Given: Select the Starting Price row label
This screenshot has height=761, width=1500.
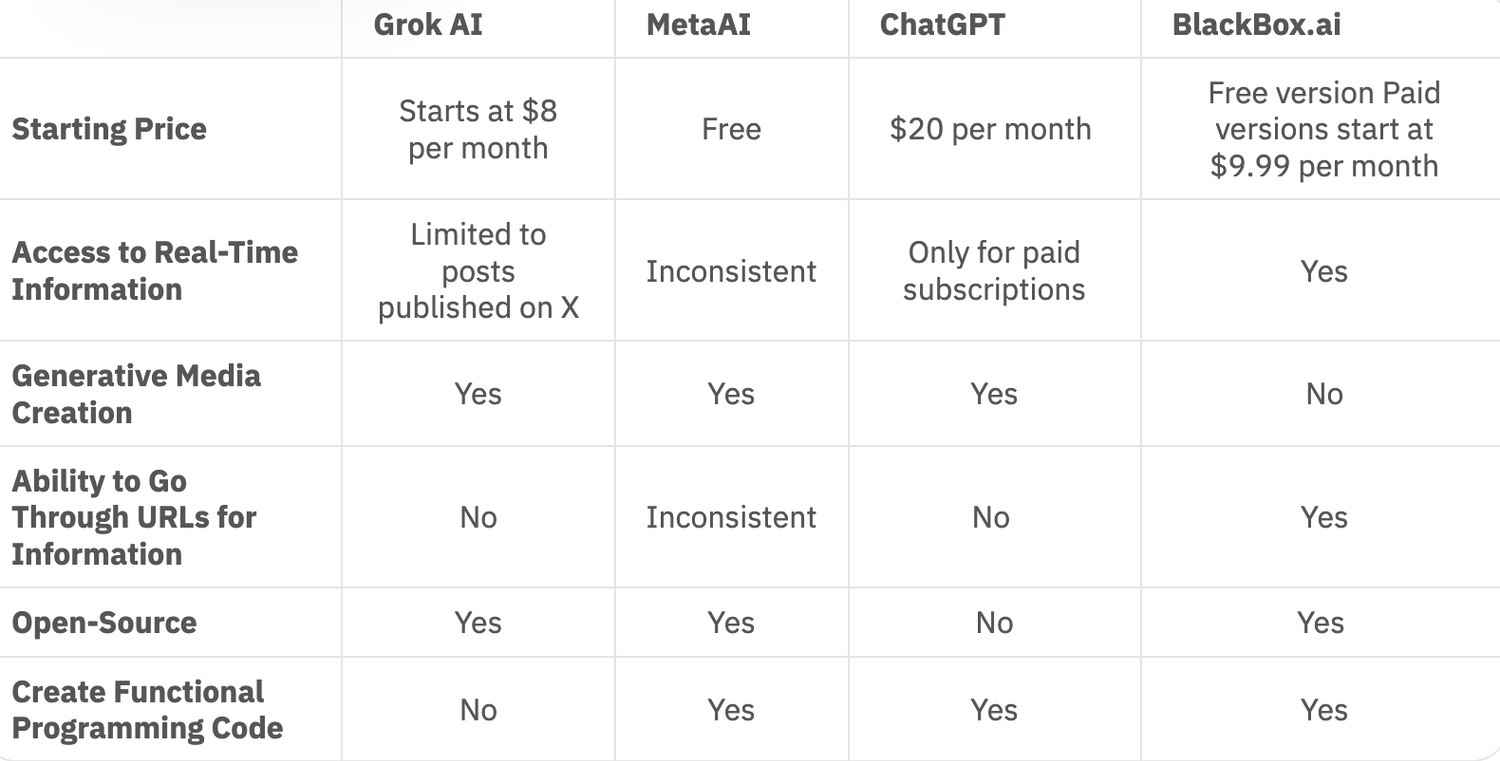Looking at the screenshot, I should click(109, 129).
